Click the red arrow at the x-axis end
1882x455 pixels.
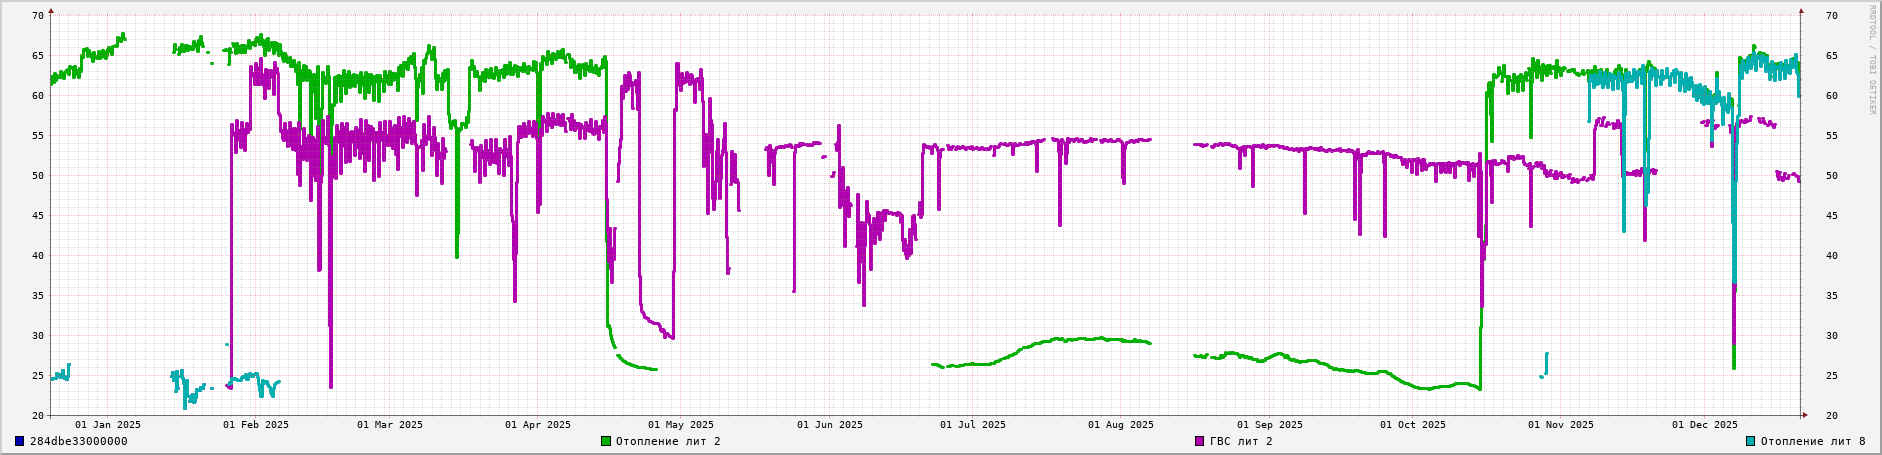(1805, 414)
